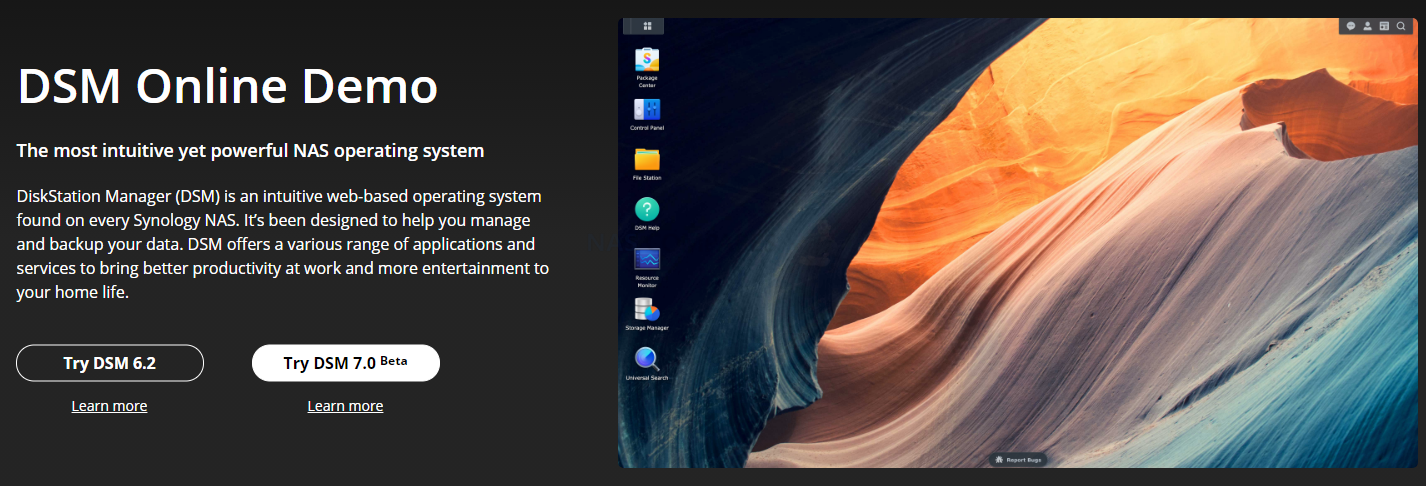1426x486 pixels.
Task: Open the Main Menu grid icon
Action: point(647,26)
